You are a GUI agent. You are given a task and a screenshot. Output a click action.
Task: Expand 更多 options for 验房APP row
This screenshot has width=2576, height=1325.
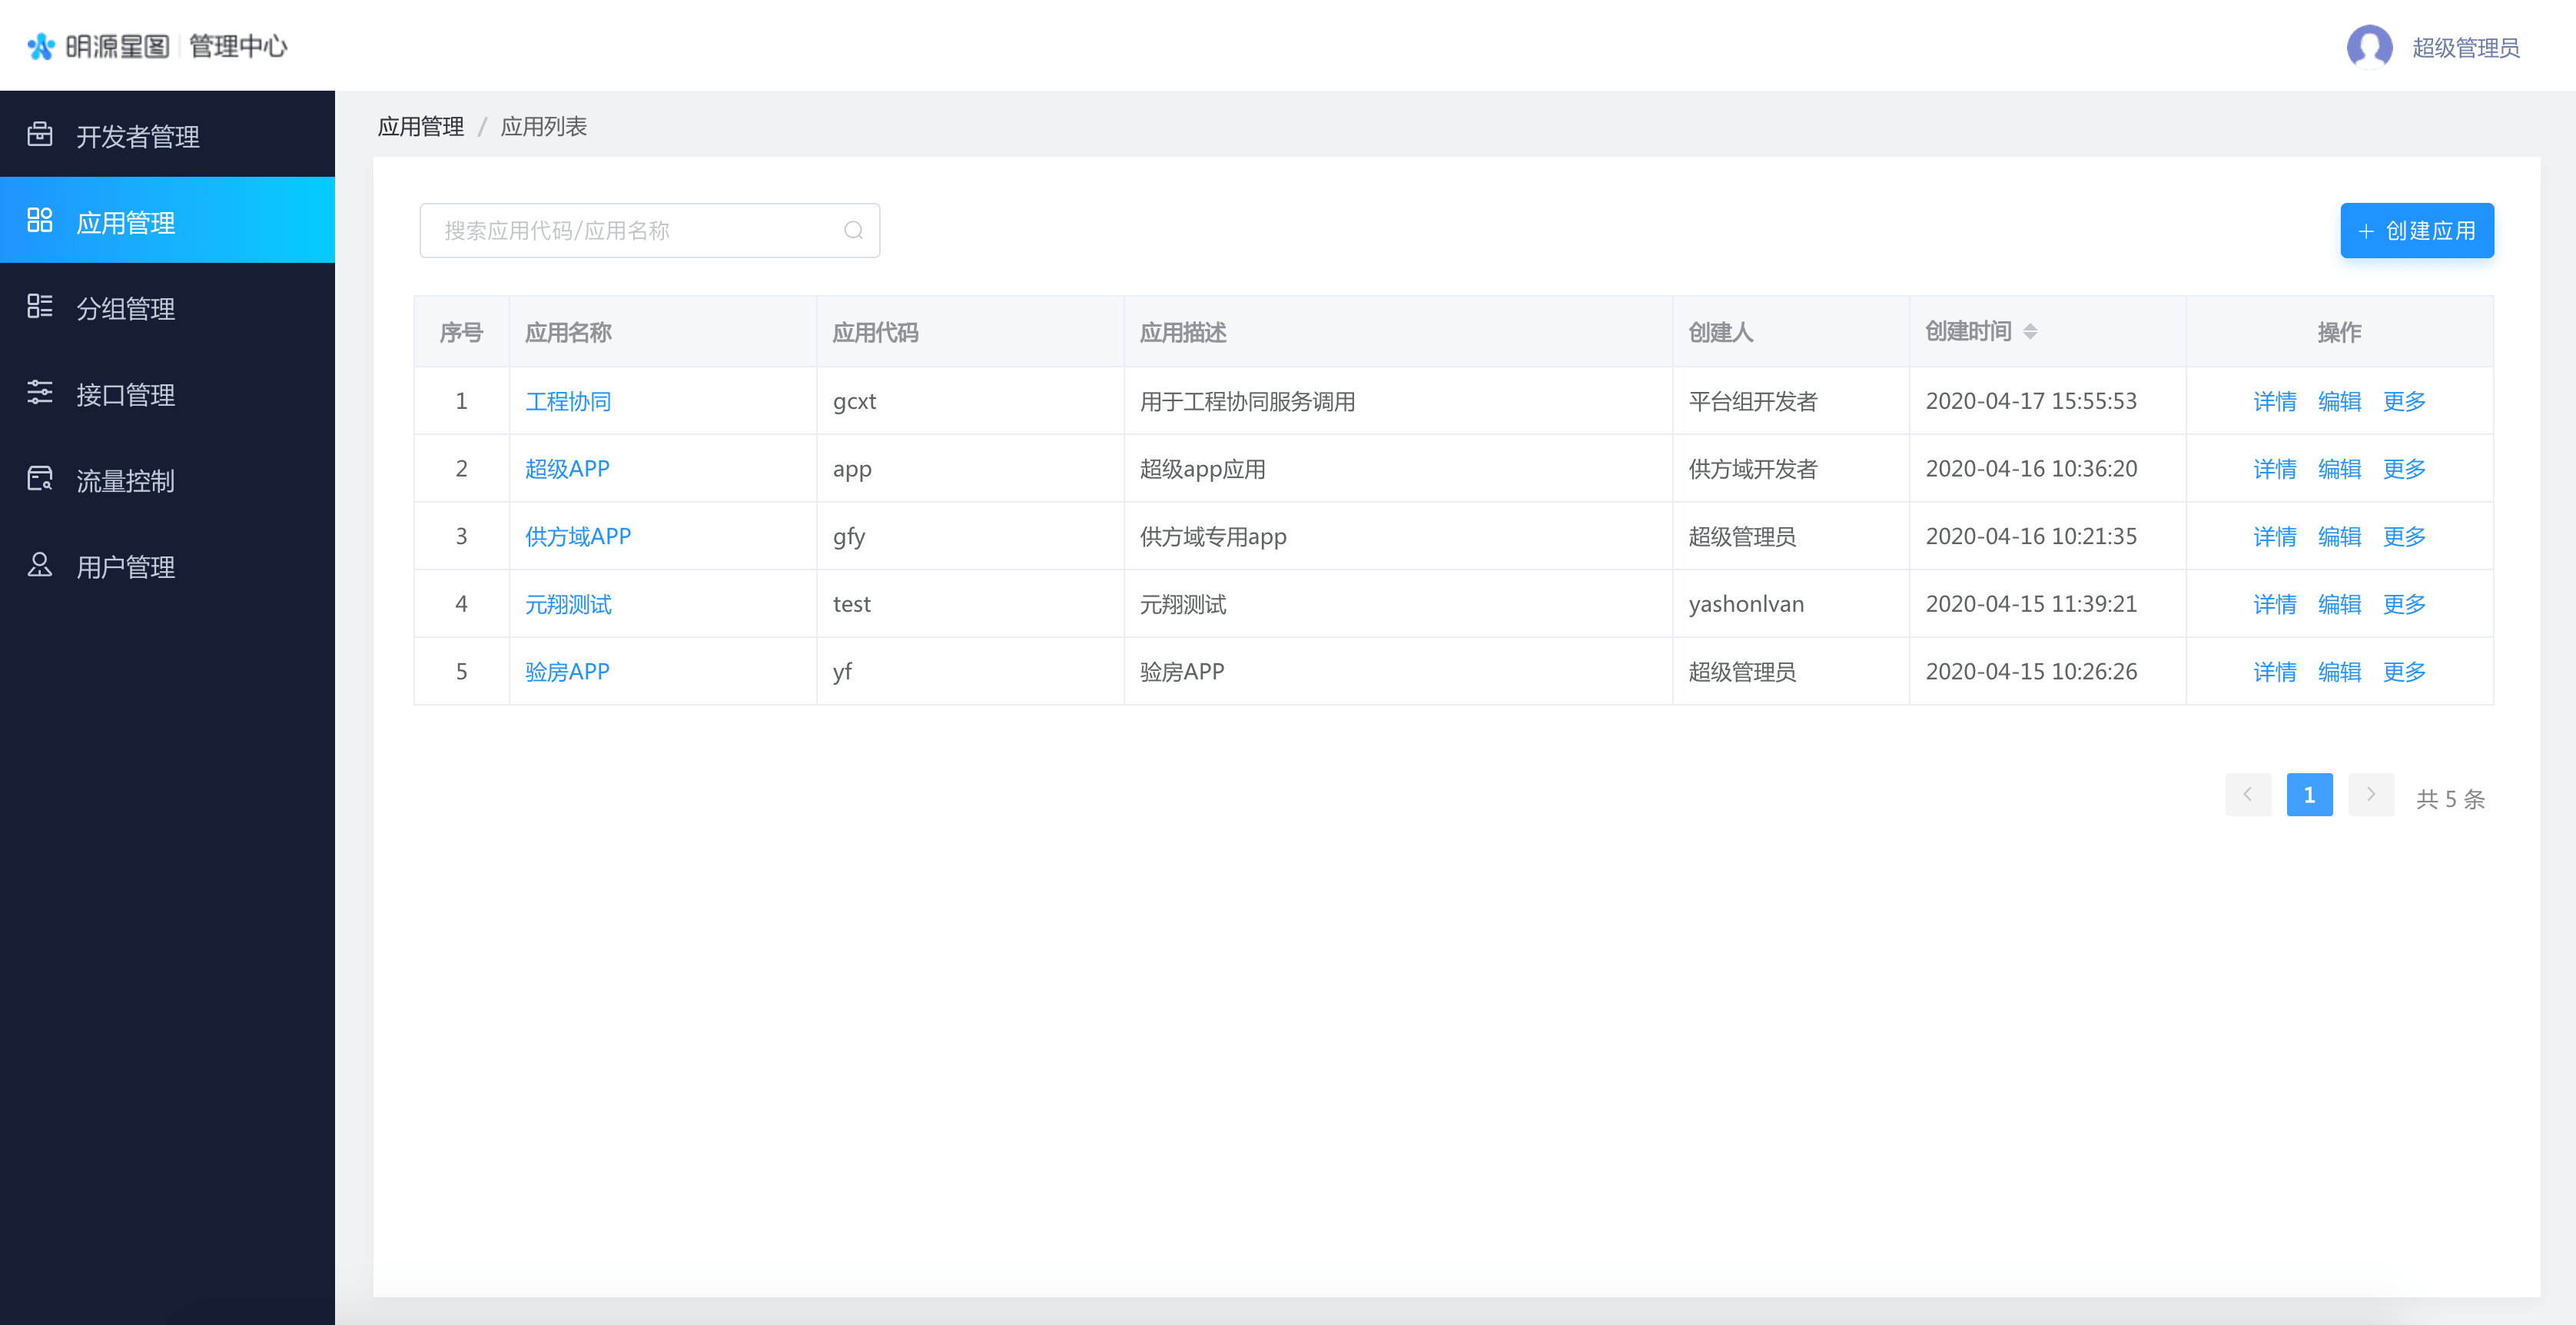pos(2404,671)
